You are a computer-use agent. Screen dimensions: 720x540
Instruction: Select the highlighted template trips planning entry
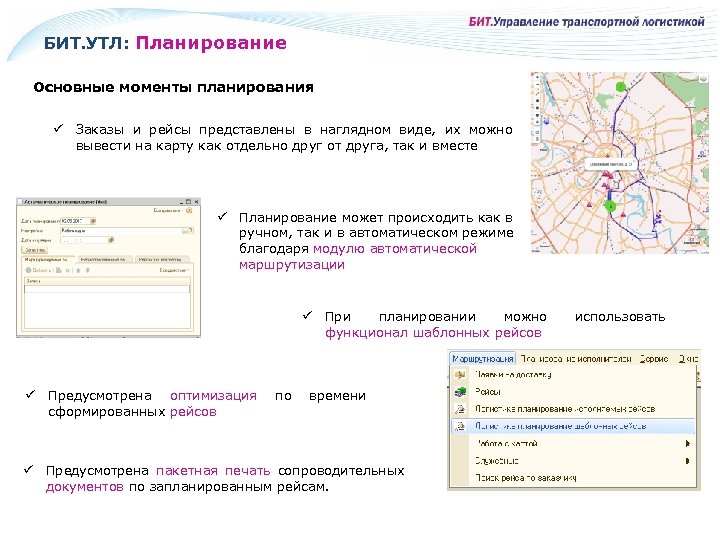click(x=572, y=426)
